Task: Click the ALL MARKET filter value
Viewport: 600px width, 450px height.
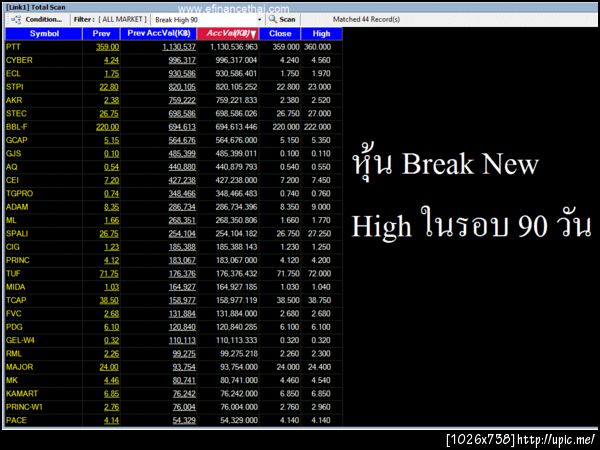Action: pos(122,20)
